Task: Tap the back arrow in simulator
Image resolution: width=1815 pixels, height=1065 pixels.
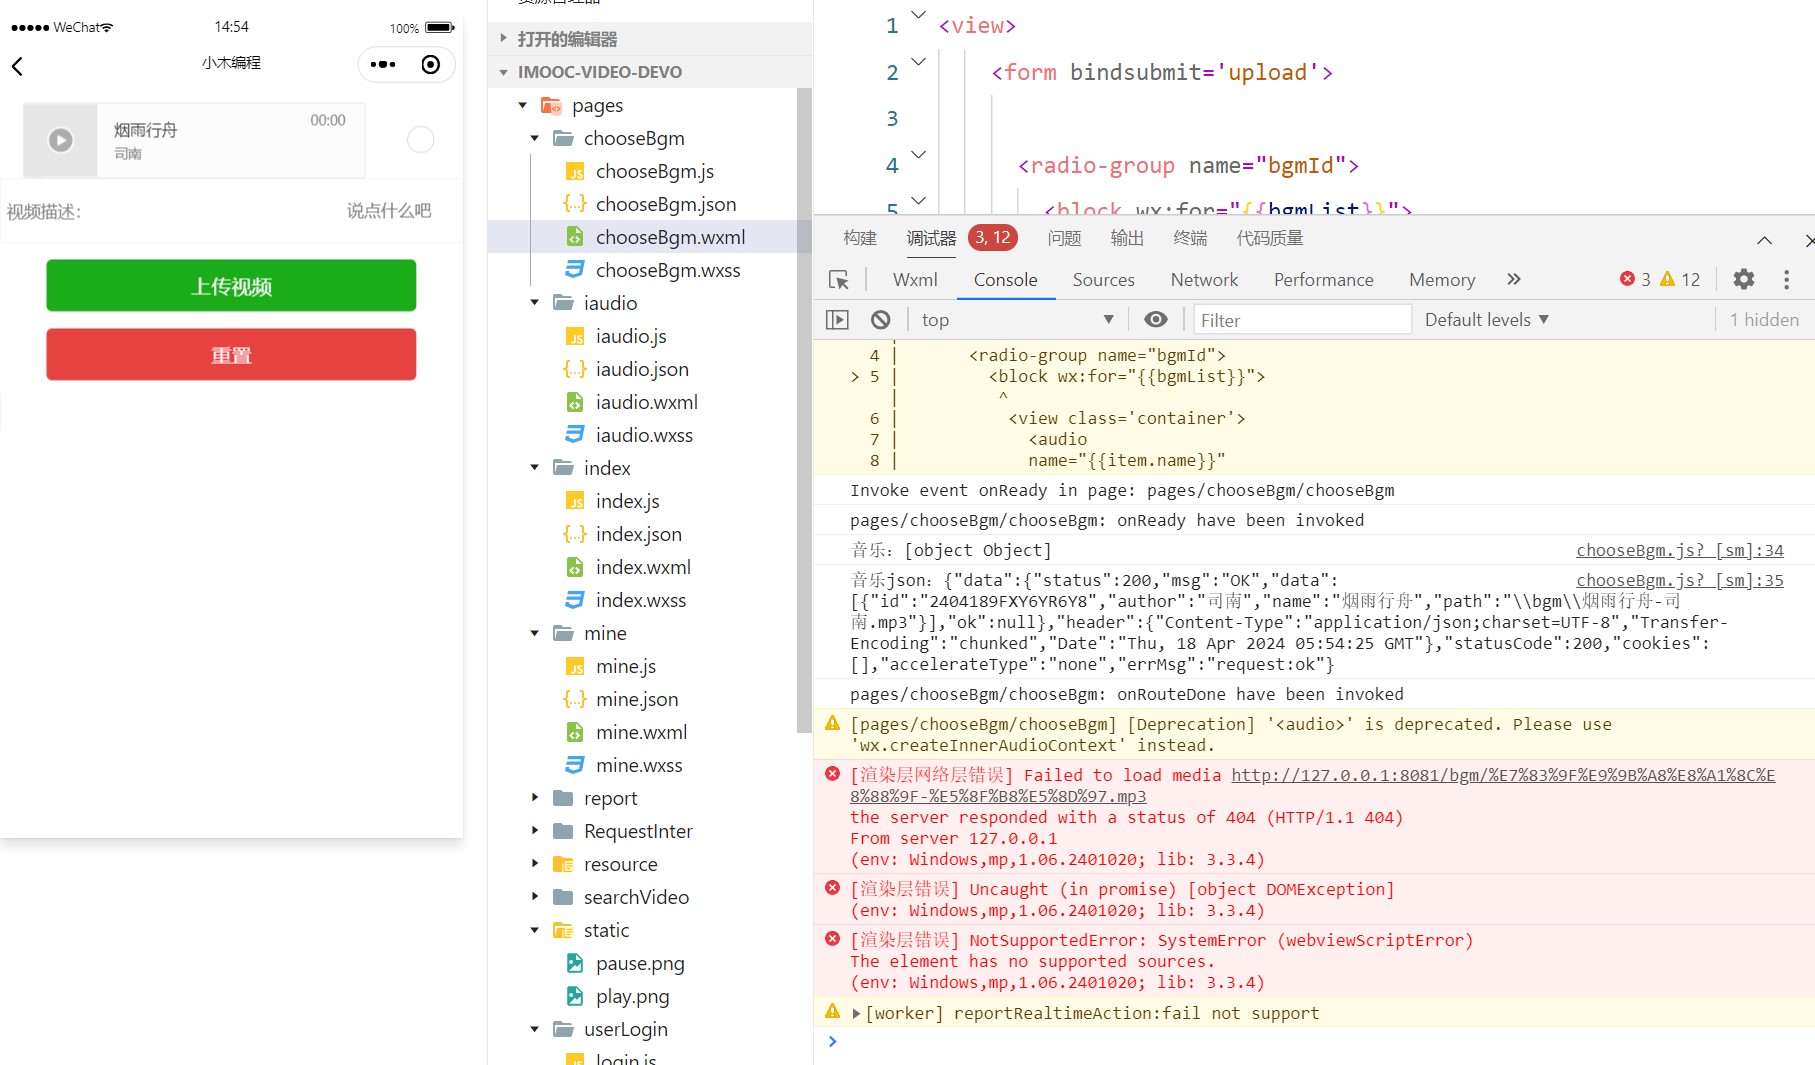Action: [x=17, y=66]
